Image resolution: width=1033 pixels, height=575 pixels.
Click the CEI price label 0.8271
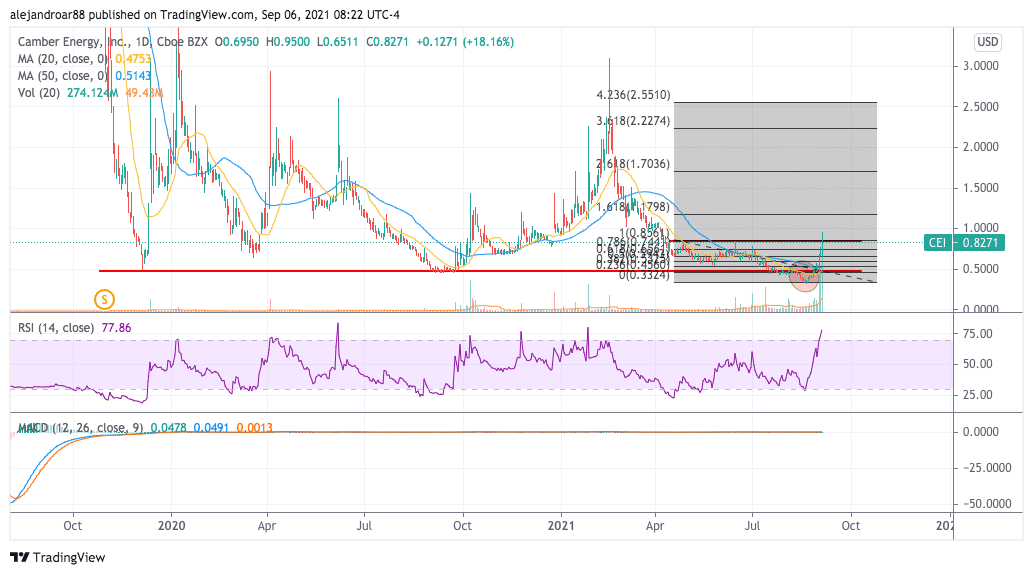coord(965,242)
